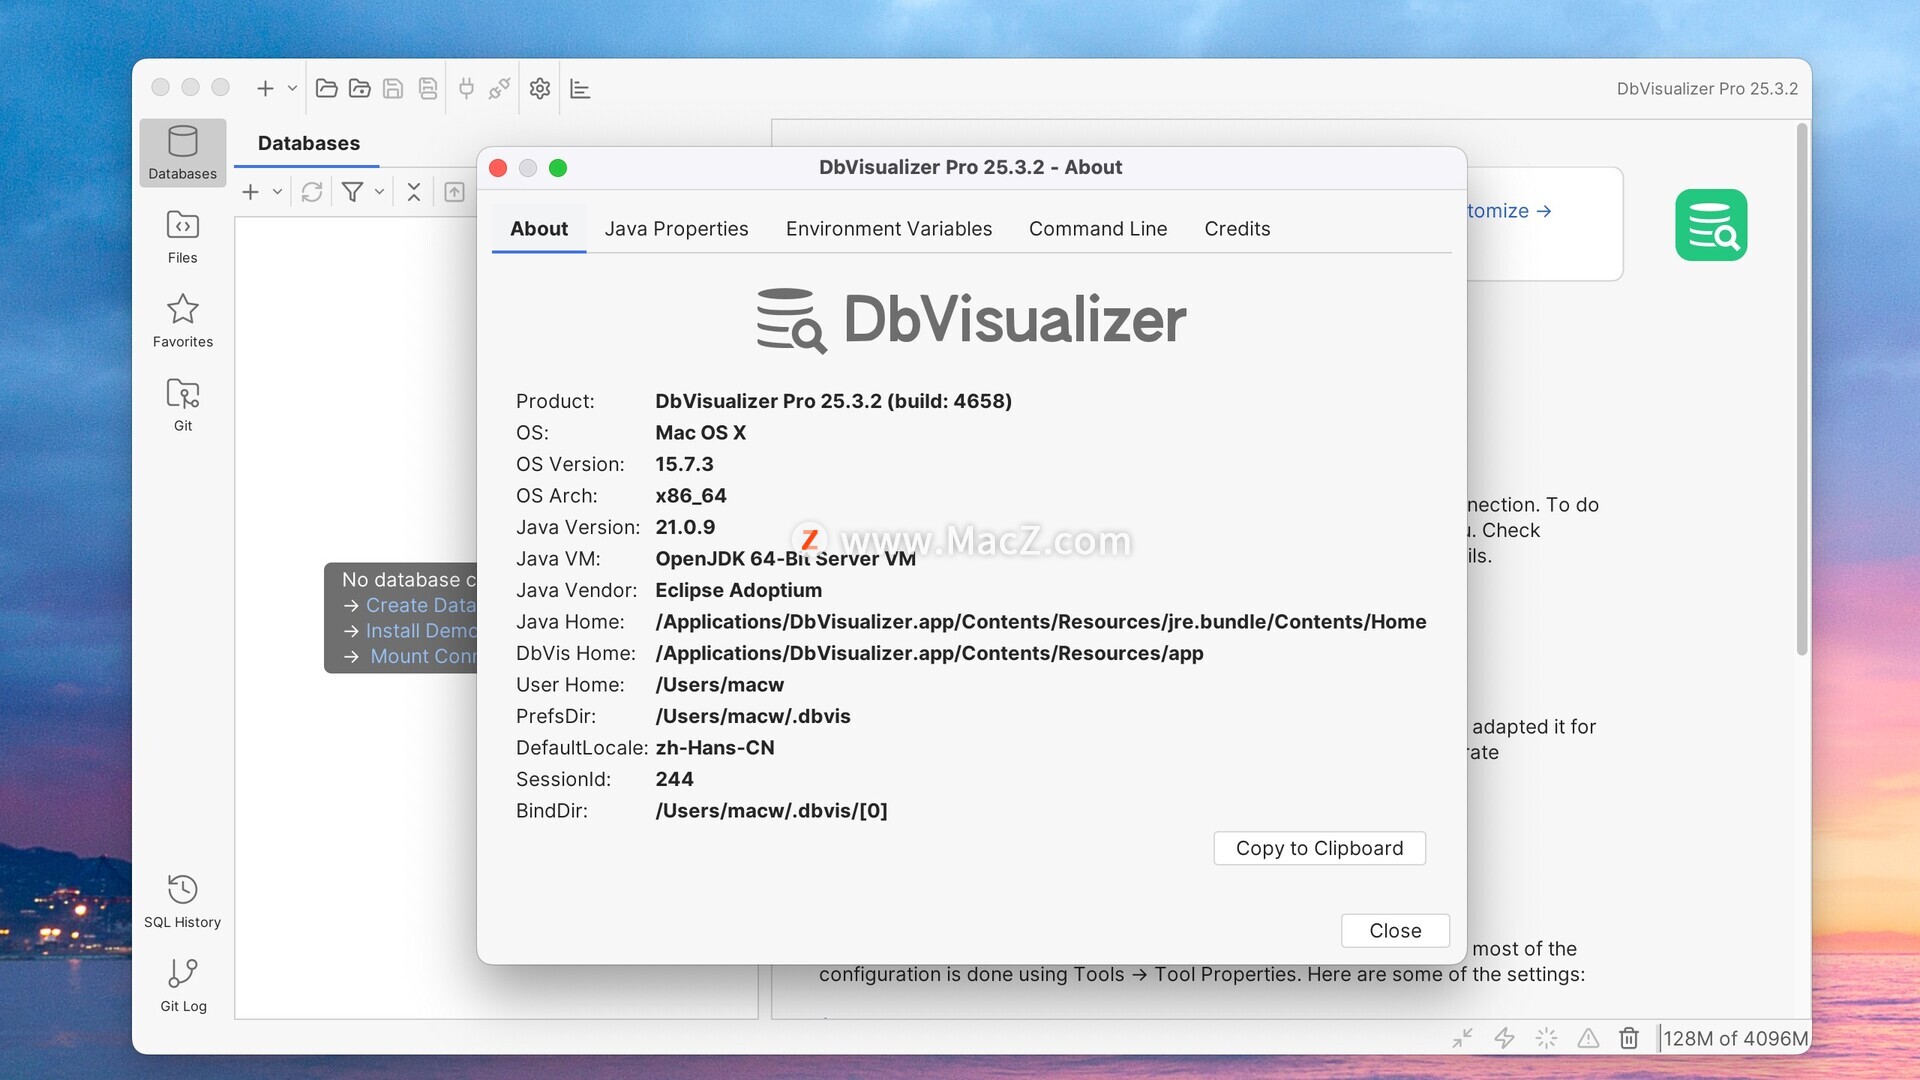Click the garbage collection trash icon
1920x1080 pixels.
click(x=1629, y=1038)
